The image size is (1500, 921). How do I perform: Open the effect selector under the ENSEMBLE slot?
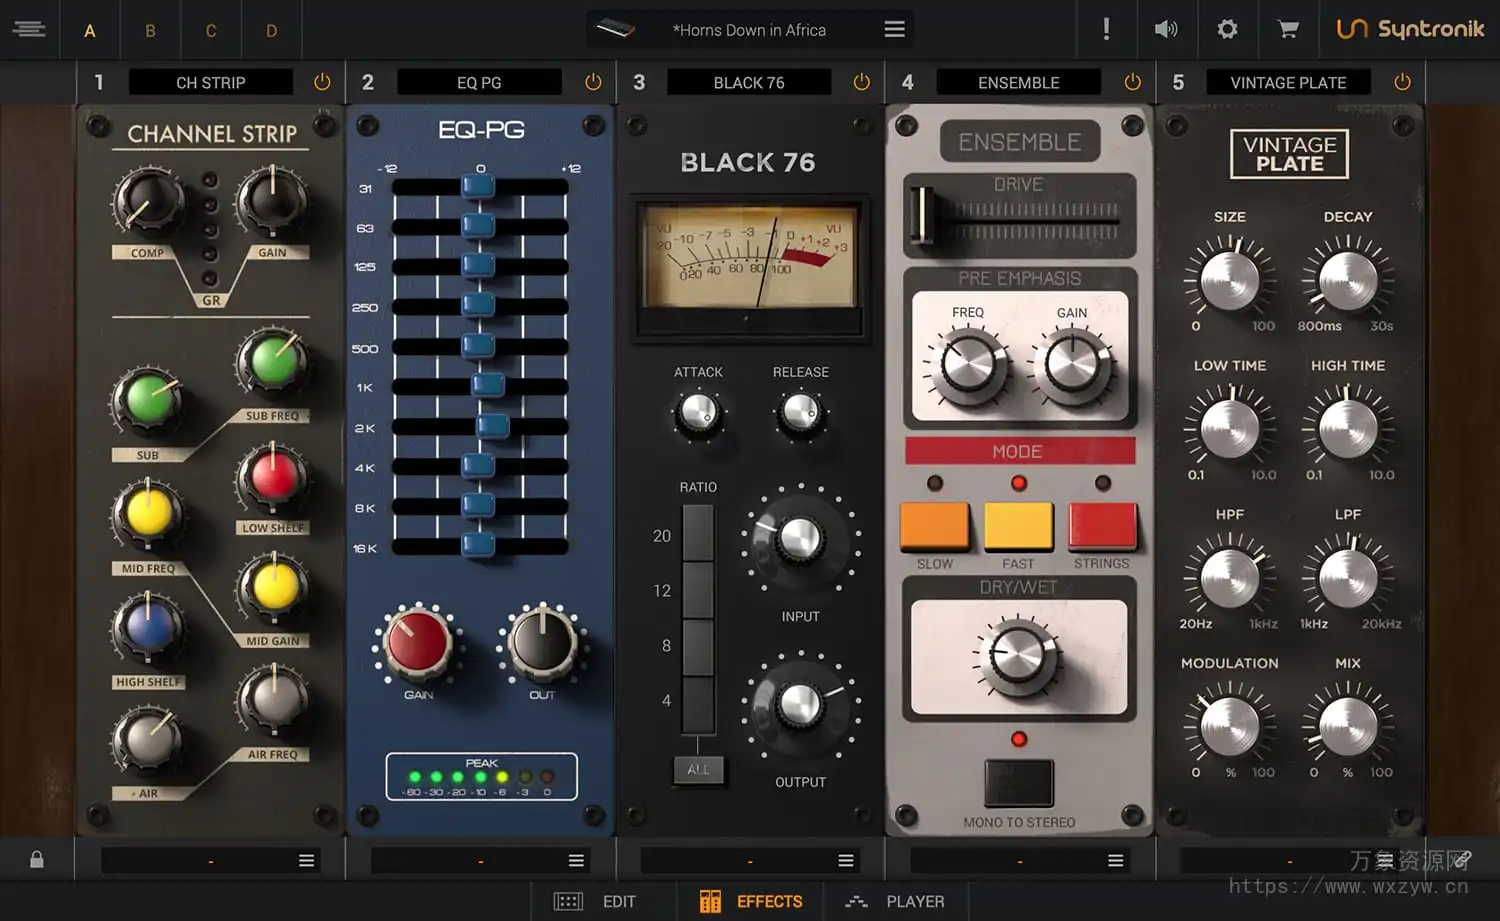click(1114, 859)
